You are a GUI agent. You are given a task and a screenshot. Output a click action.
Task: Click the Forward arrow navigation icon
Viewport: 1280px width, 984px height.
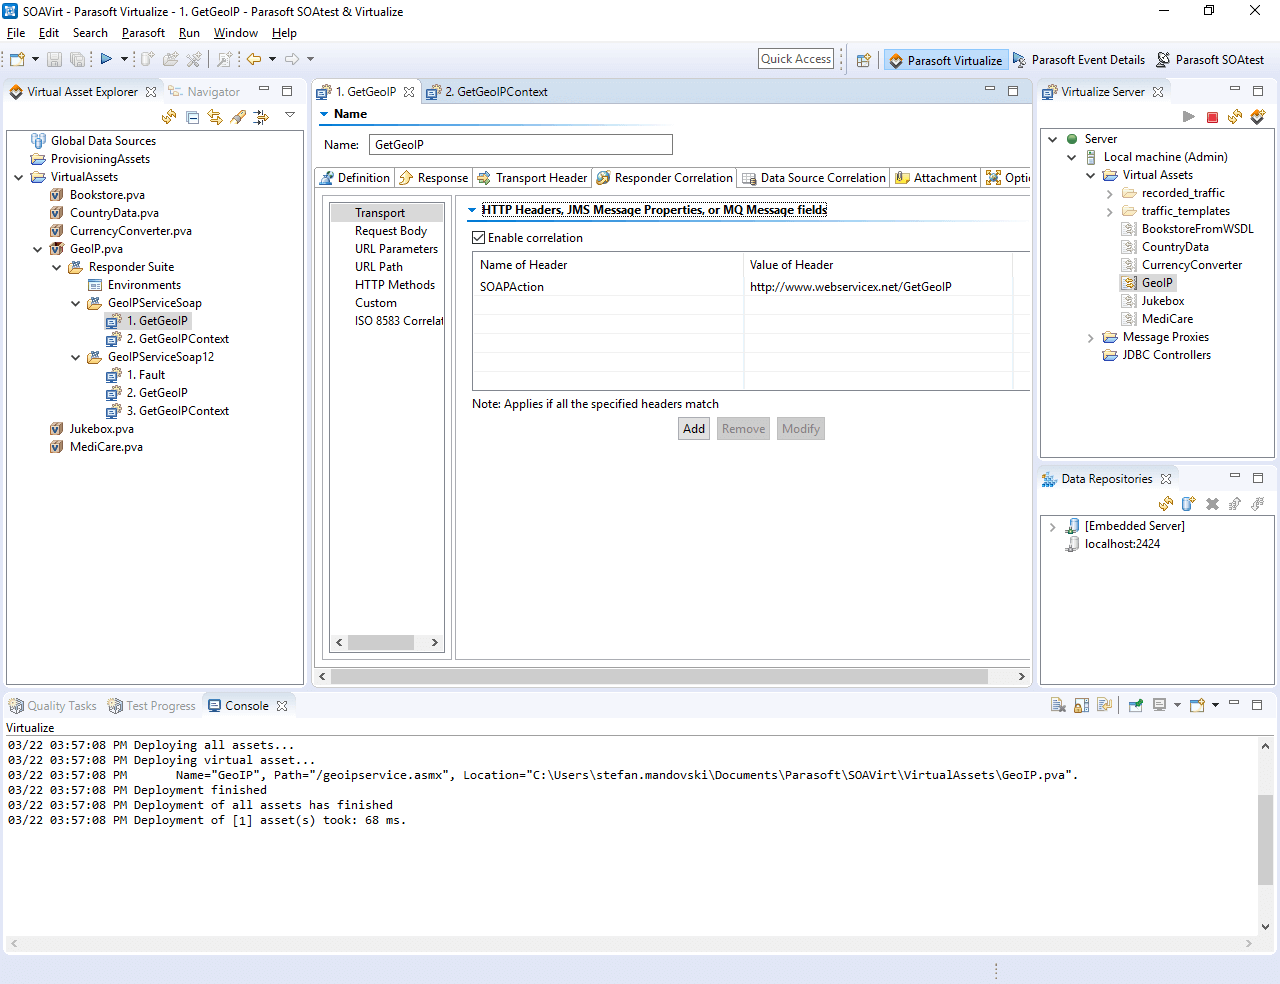pyautogui.click(x=292, y=60)
